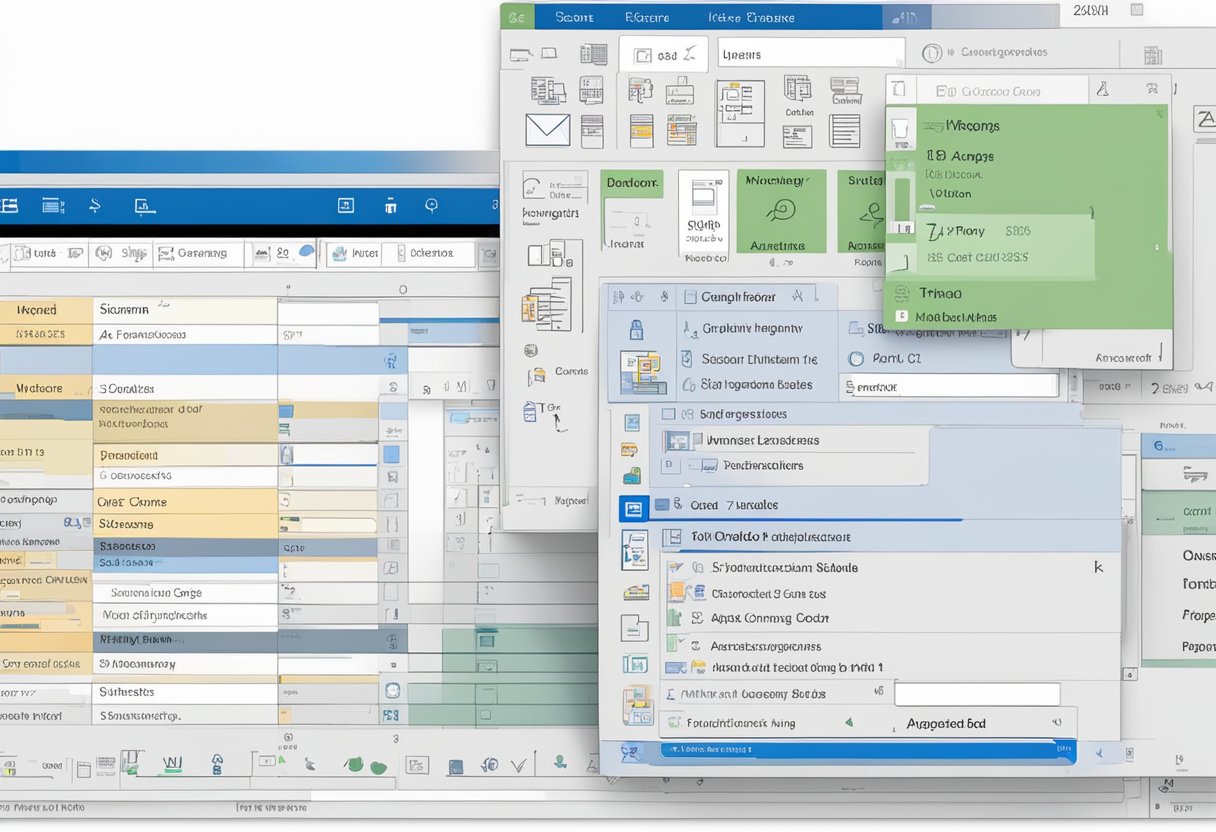Toggle the checkbox next to Crengh freoner
The height and width of the screenshot is (832, 1216).
coord(688,297)
